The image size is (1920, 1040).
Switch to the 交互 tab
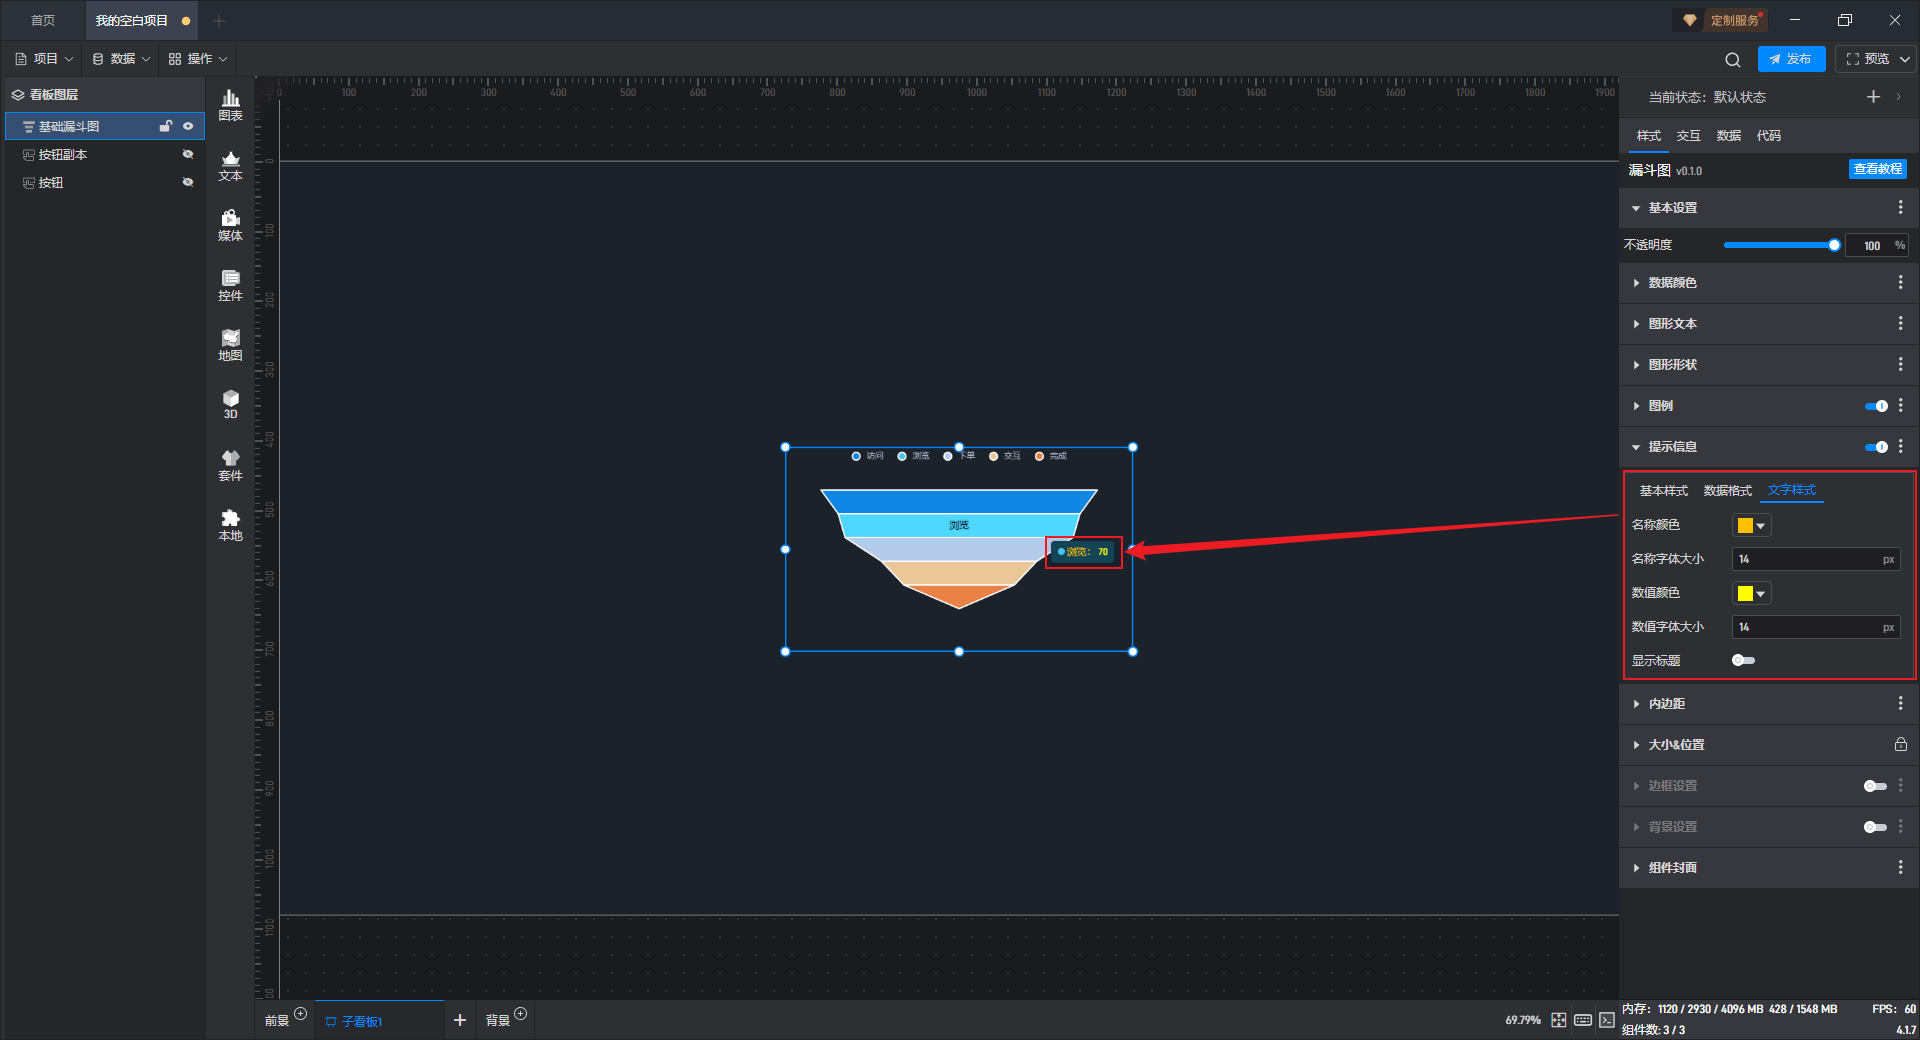click(x=1688, y=136)
